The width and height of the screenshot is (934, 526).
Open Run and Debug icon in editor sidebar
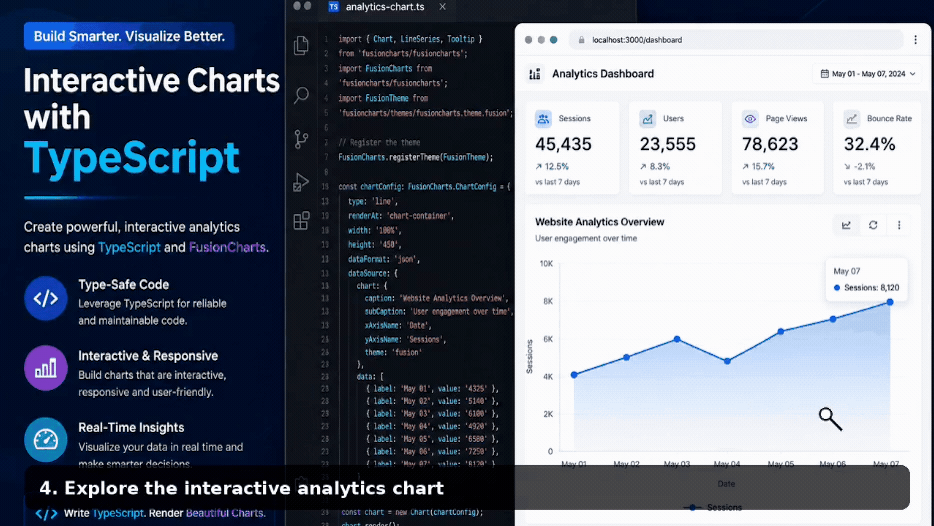[301, 182]
